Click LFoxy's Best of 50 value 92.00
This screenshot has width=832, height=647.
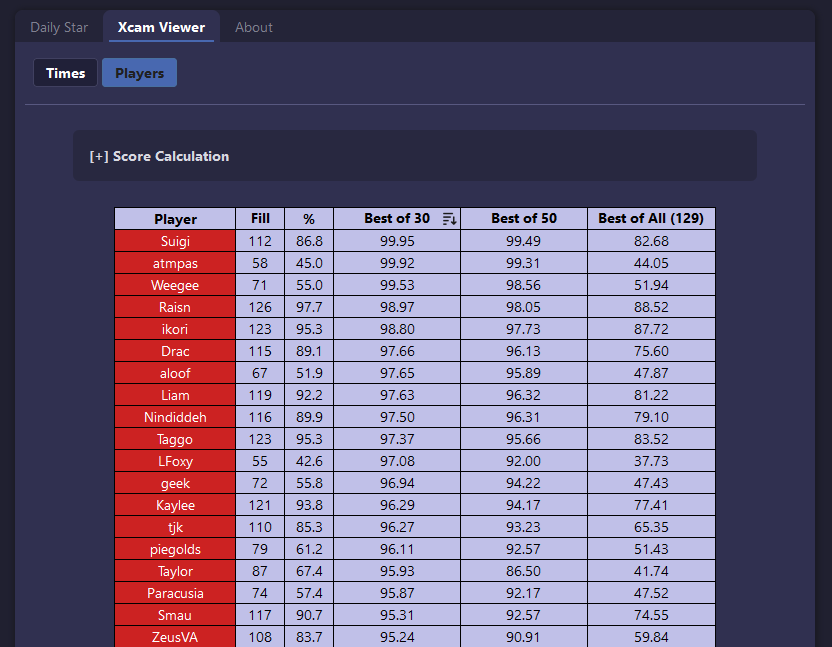tap(524, 461)
